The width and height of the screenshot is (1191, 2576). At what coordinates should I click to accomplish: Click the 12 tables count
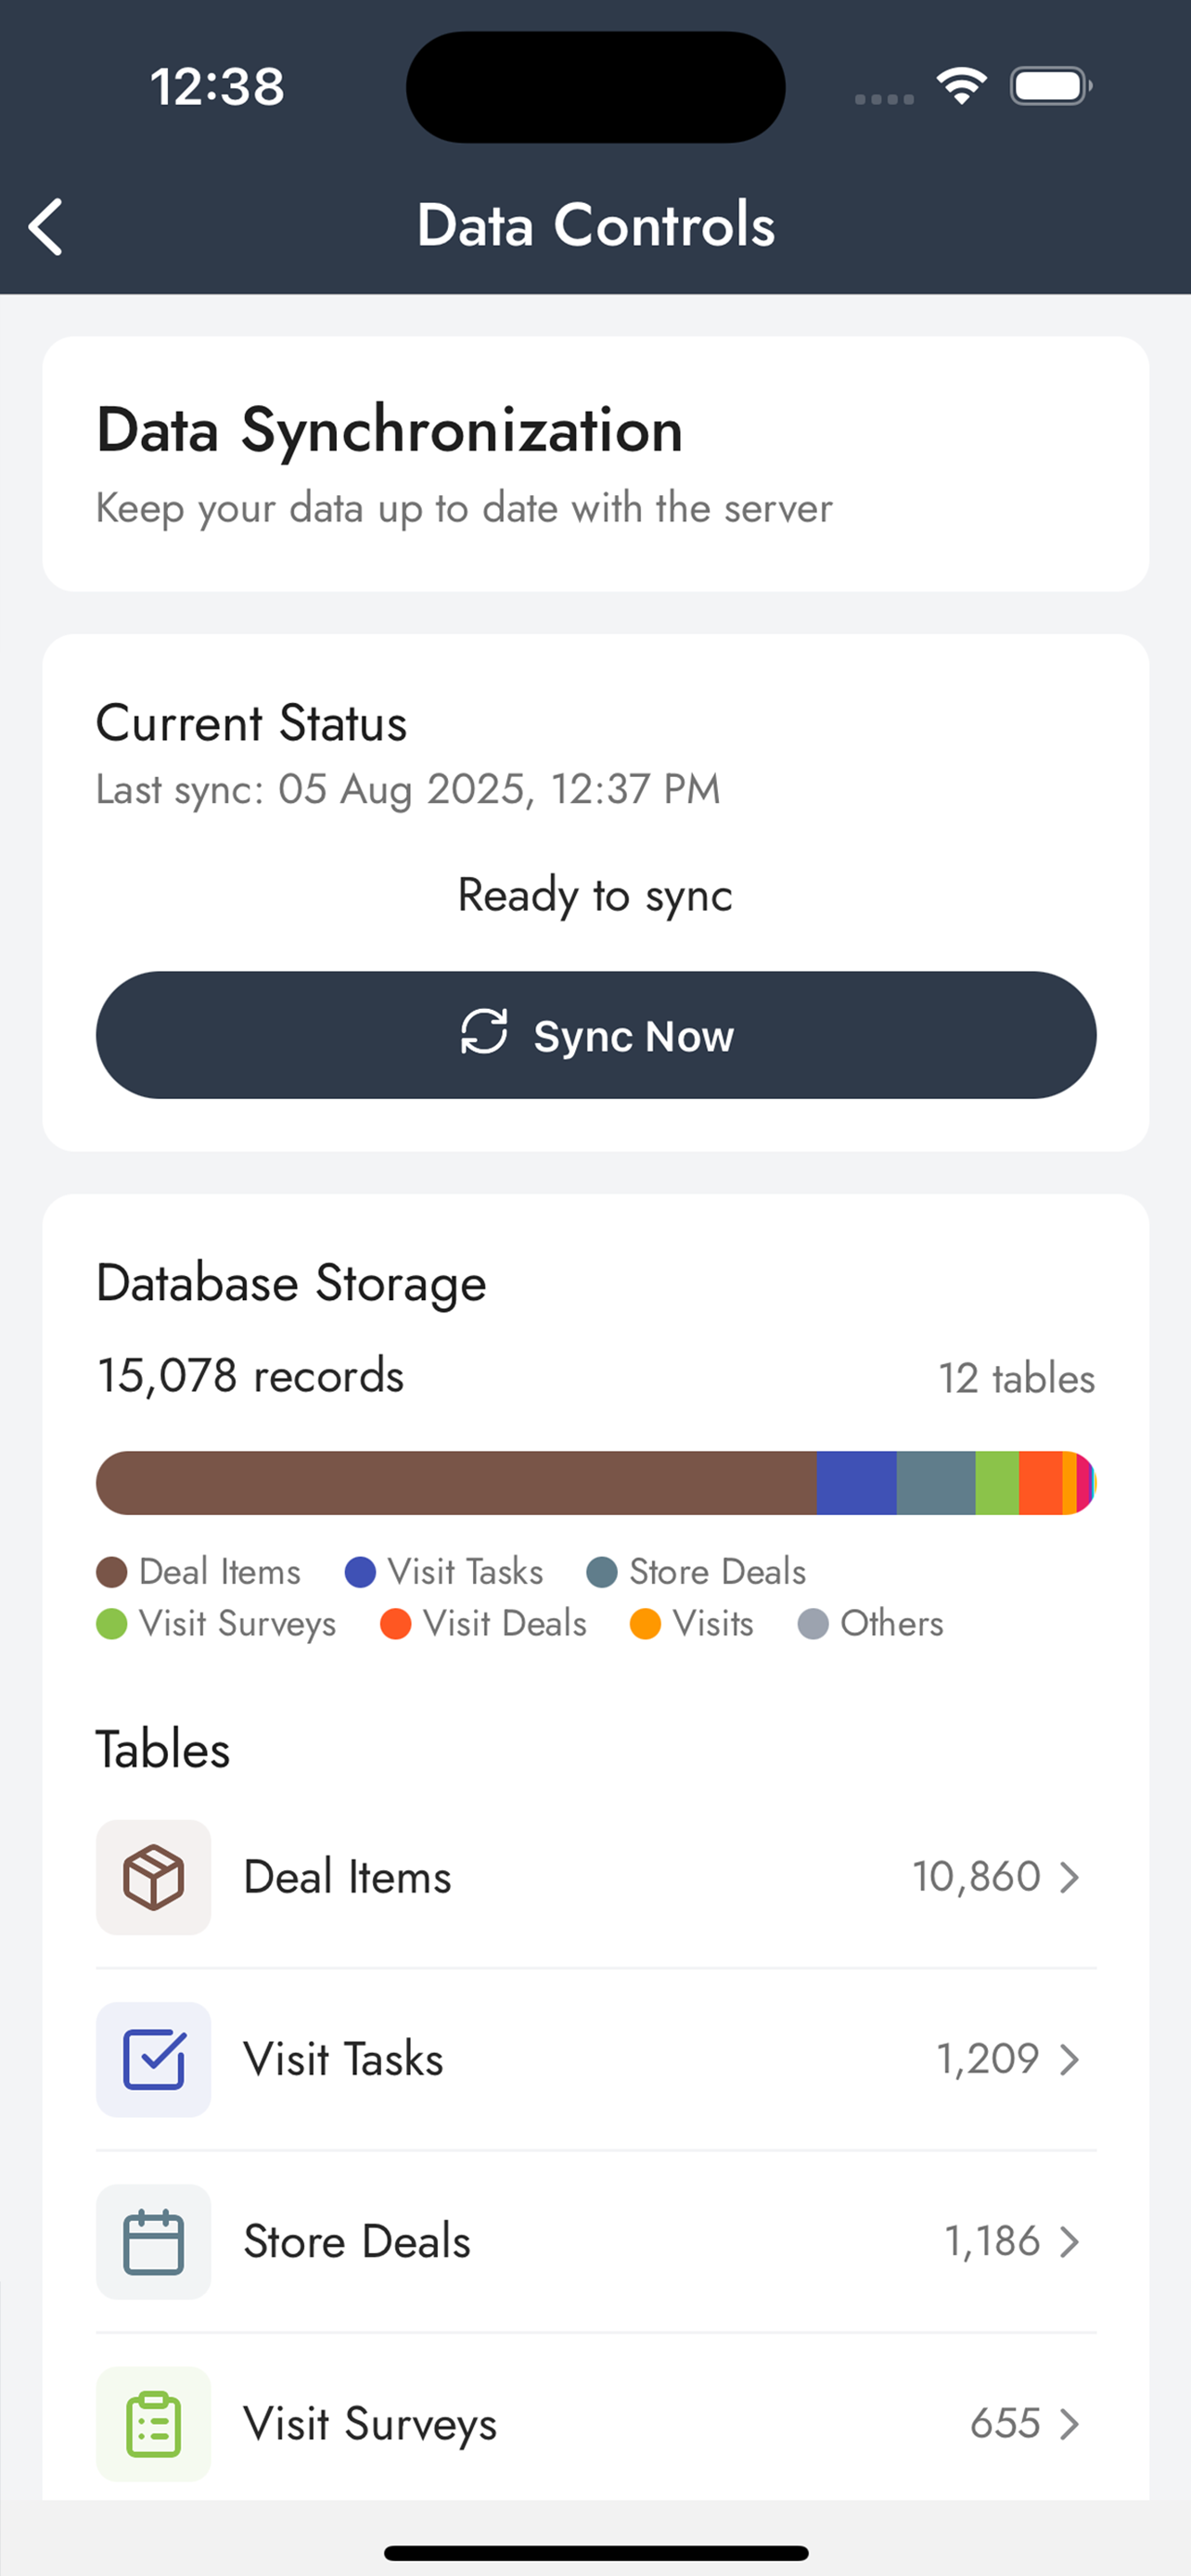(1017, 1379)
